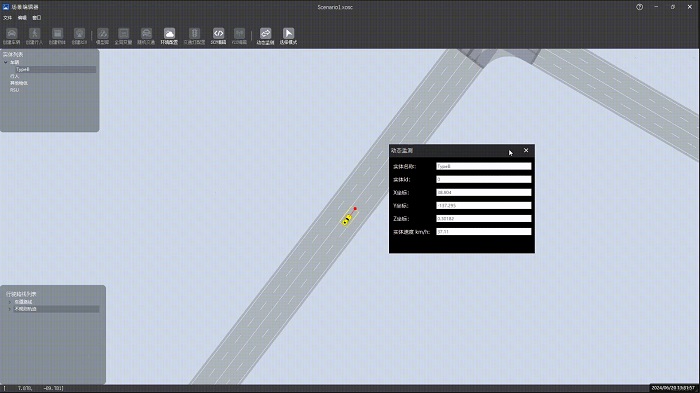This screenshot has width=700, height=393.
Task: Select the RSU category in entity list
Action: coord(15,90)
